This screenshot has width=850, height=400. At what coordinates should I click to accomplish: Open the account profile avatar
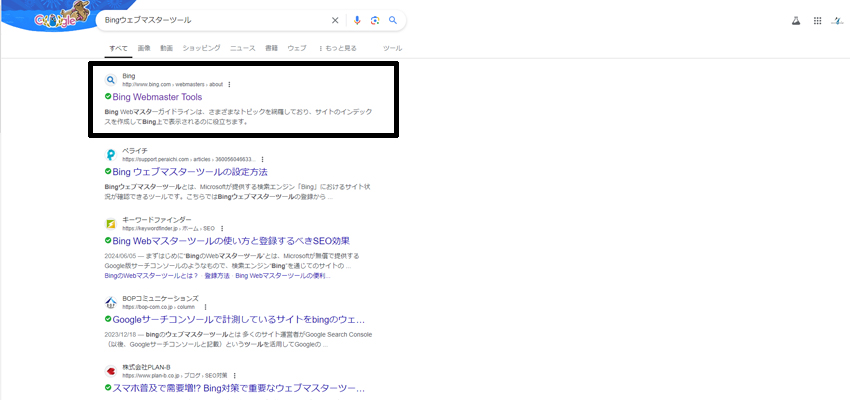(x=838, y=21)
